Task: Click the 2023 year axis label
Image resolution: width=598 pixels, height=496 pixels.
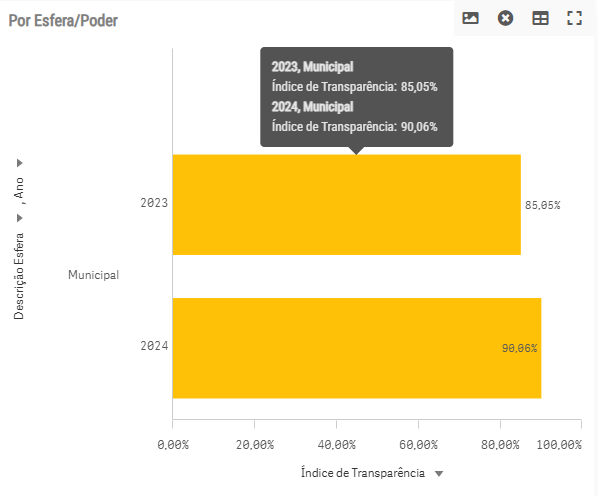Action: (x=154, y=203)
